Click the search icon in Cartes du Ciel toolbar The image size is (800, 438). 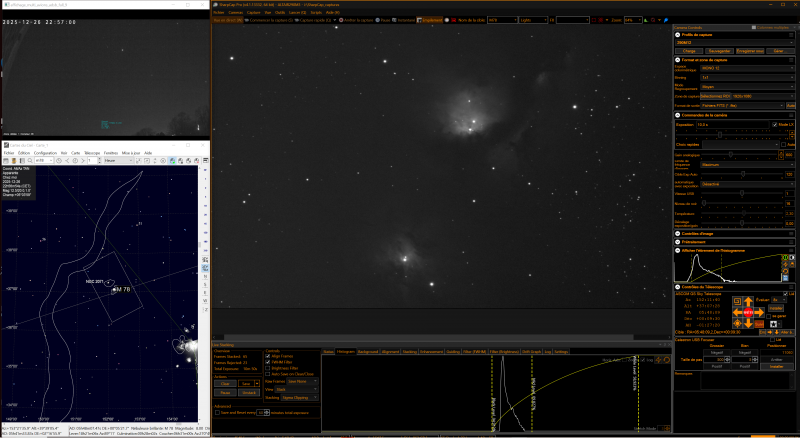click(30, 160)
